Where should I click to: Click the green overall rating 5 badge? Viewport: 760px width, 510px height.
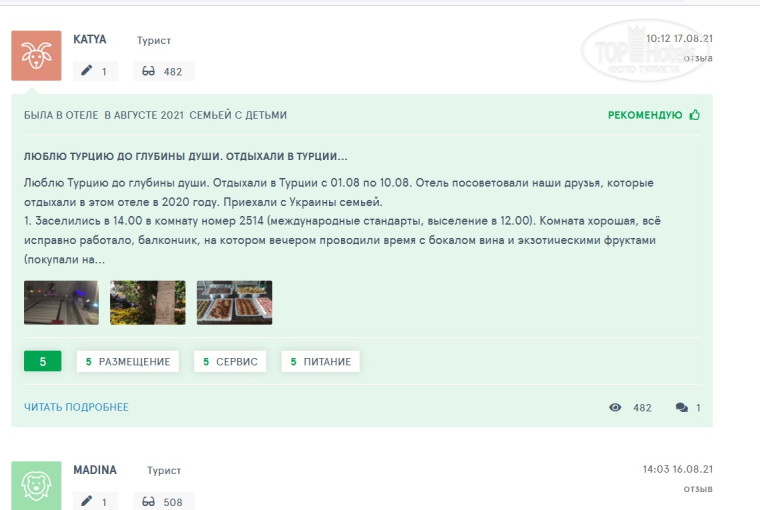tap(42, 361)
